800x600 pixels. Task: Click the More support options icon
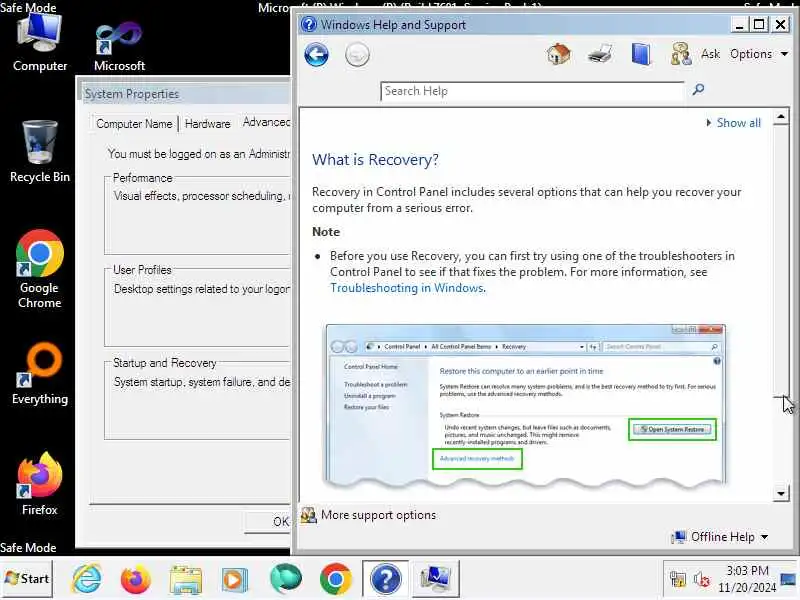(x=309, y=515)
